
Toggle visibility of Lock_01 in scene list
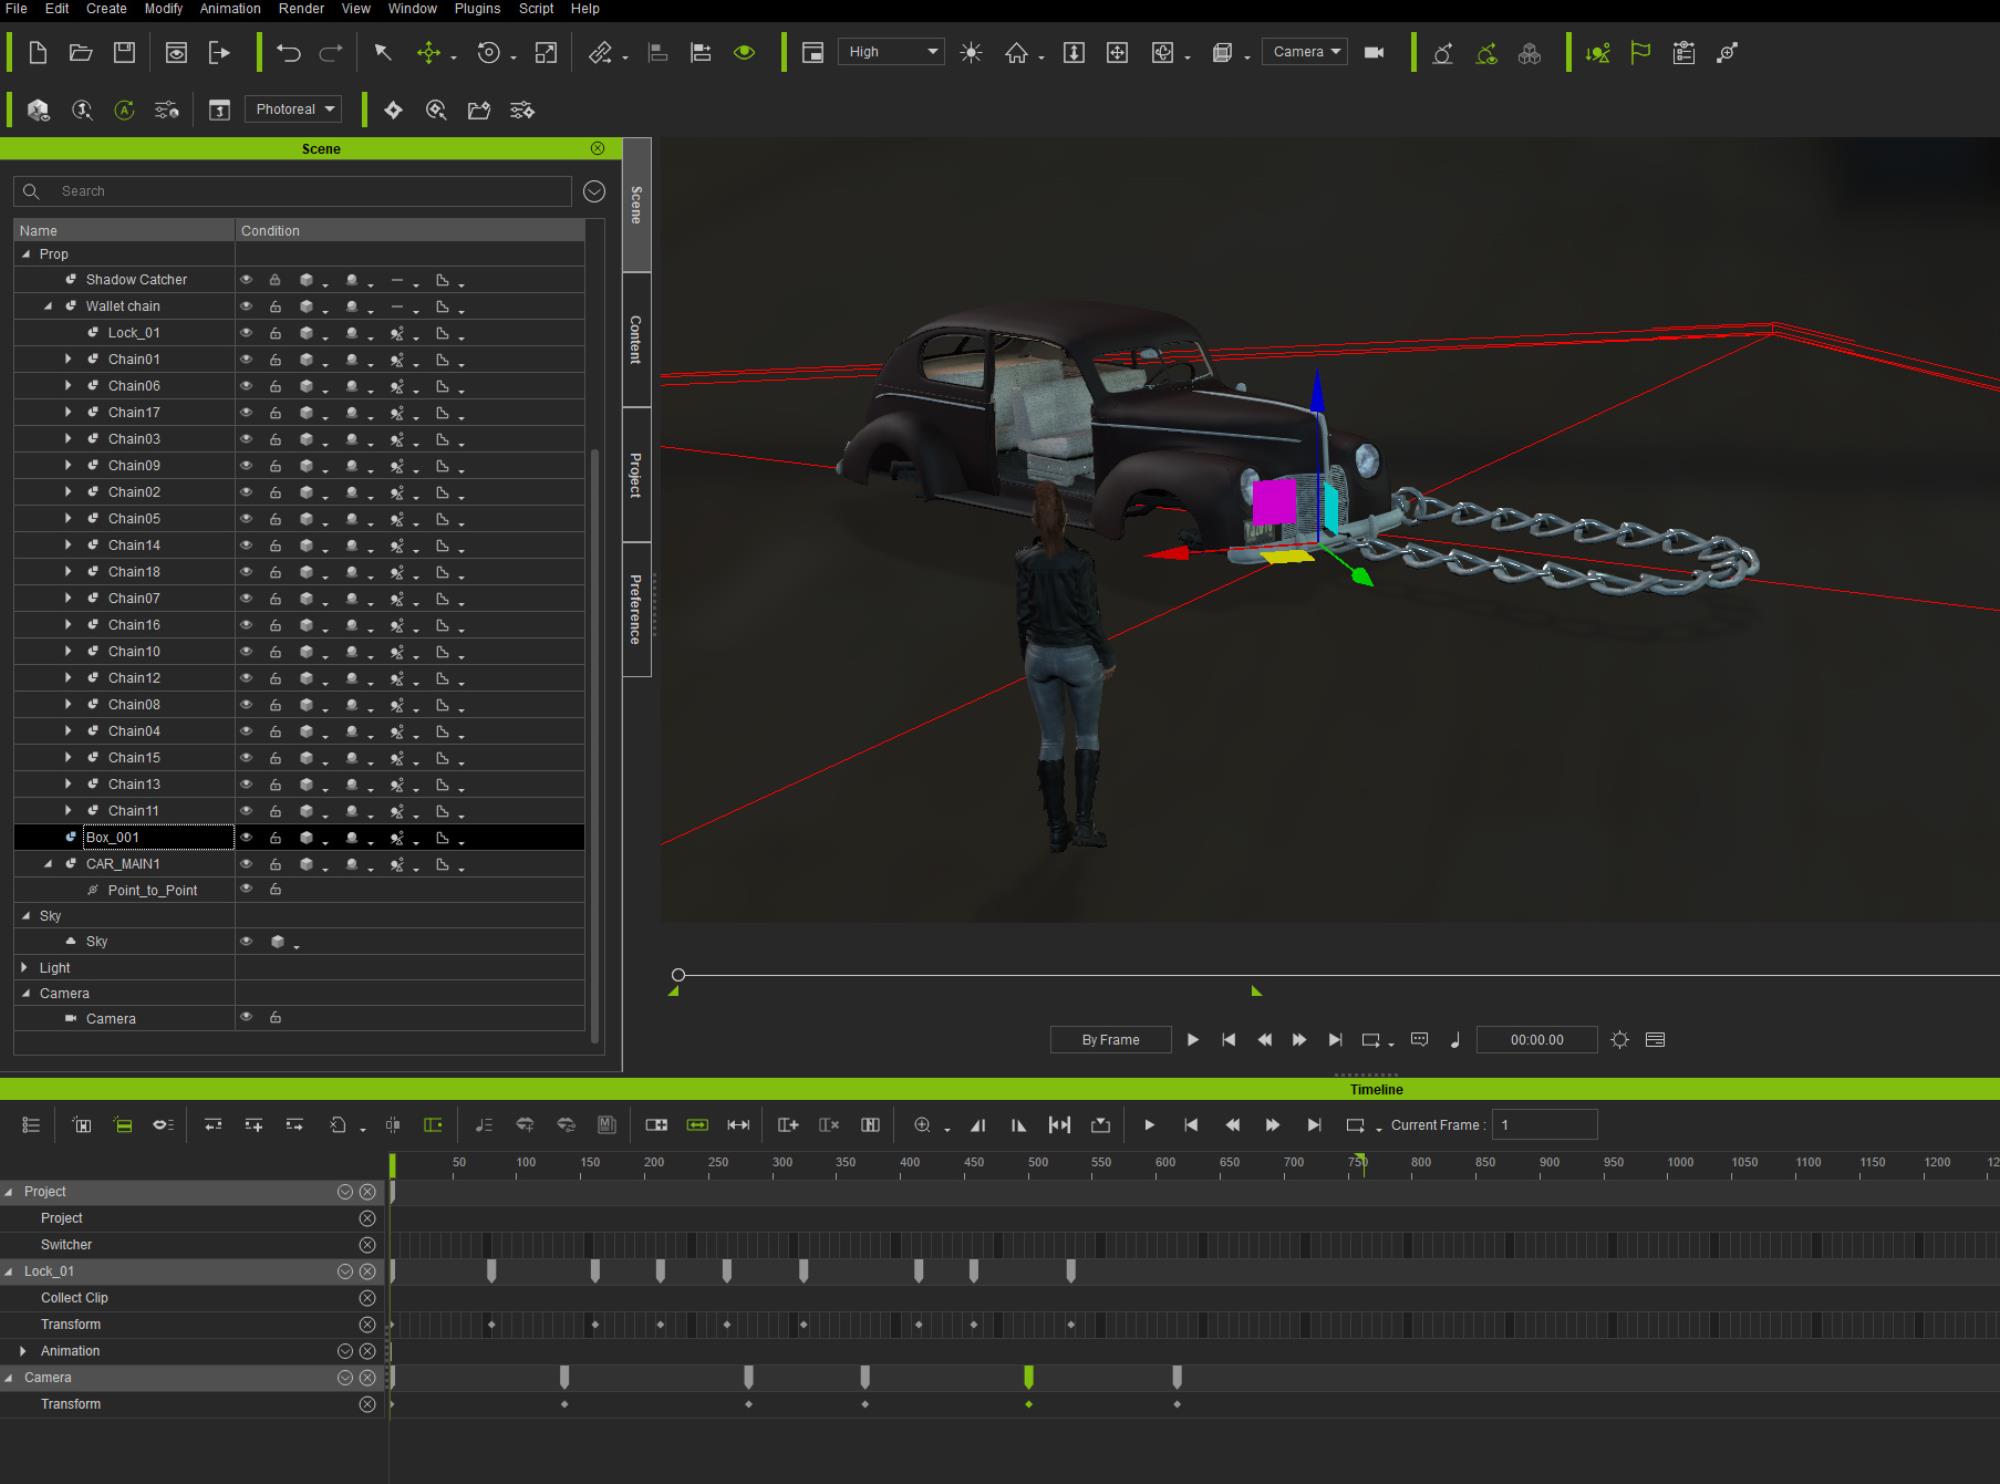(246, 333)
